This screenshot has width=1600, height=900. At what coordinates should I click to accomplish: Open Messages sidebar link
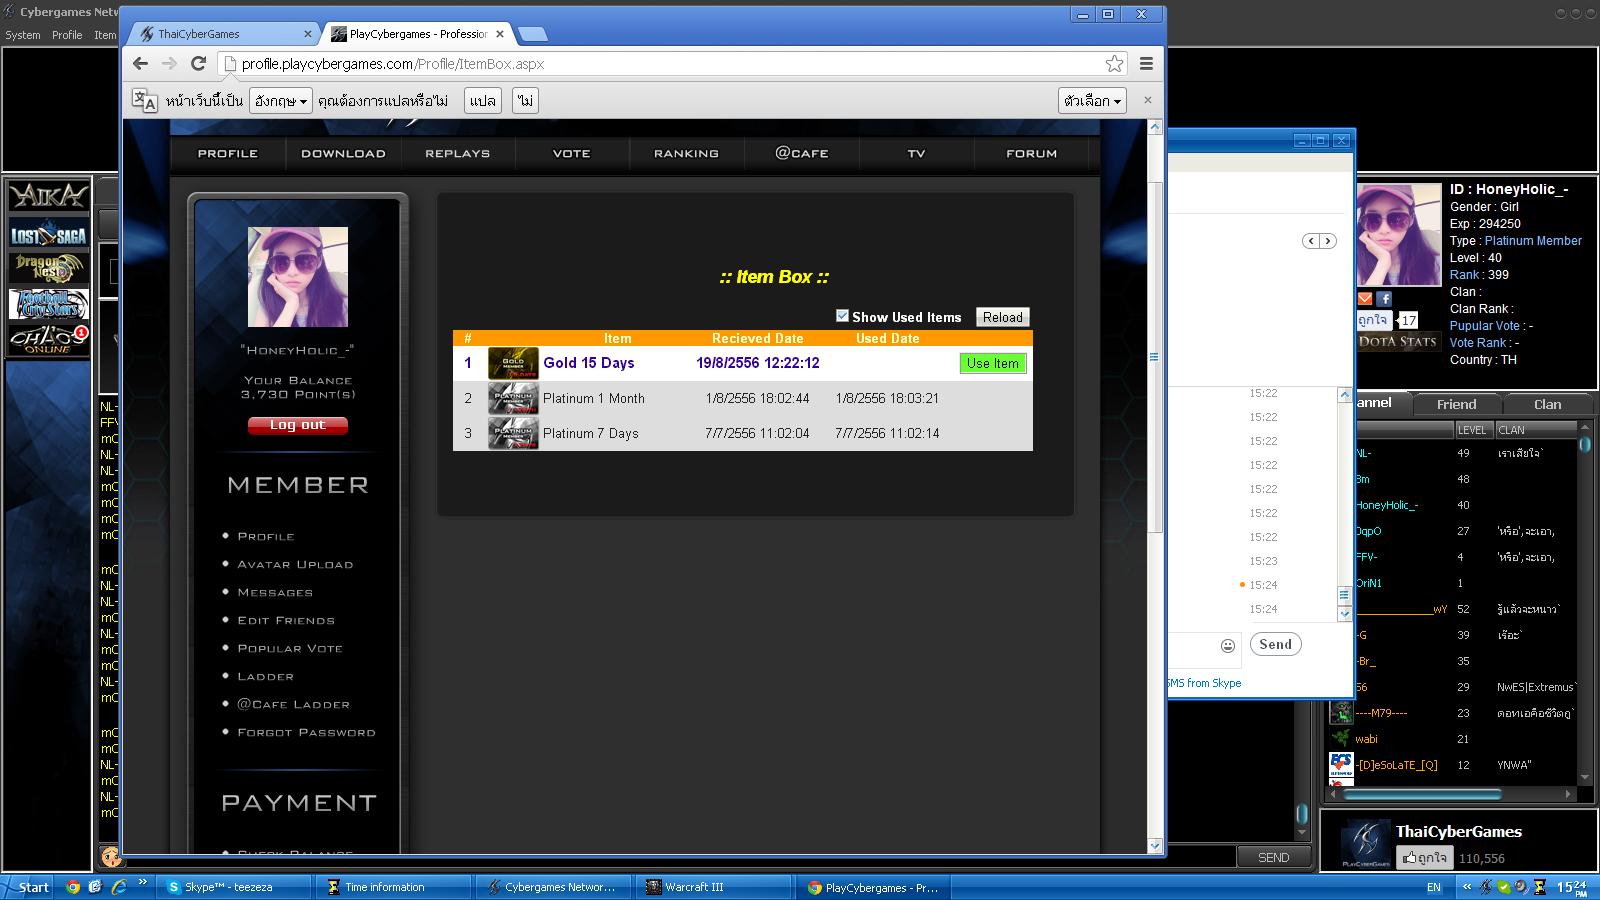click(x=275, y=593)
